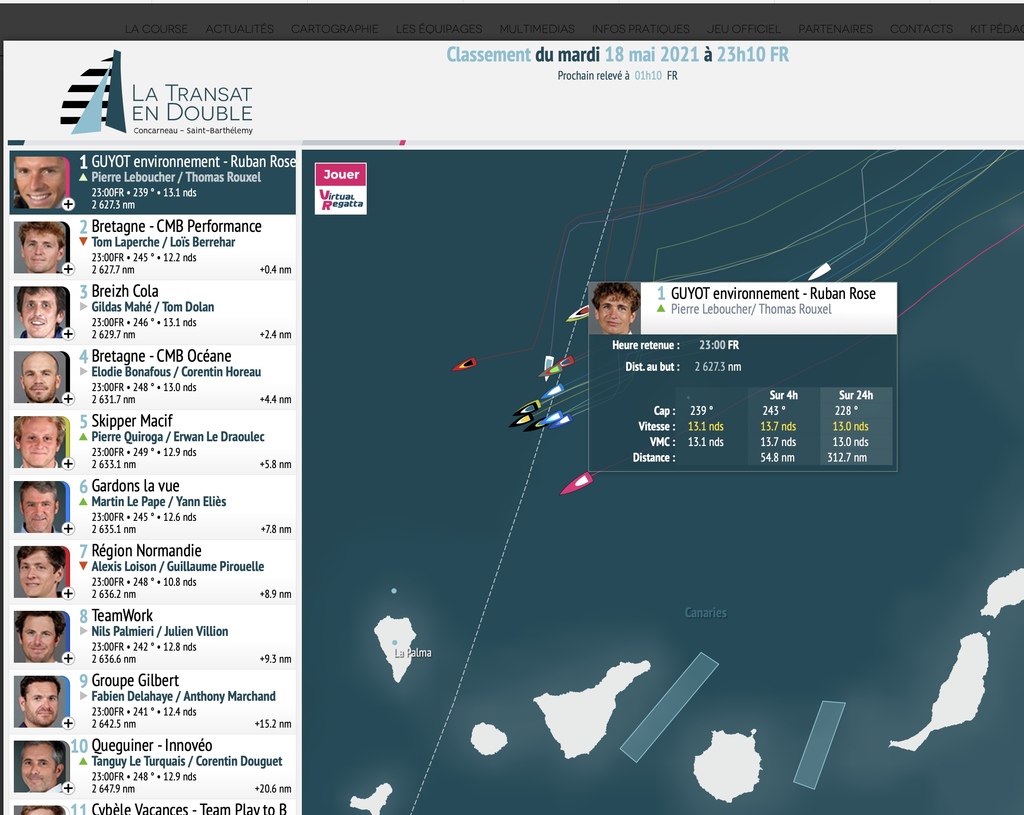Click next update time 01h10
The height and width of the screenshot is (815, 1024).
tap(648, 76)
